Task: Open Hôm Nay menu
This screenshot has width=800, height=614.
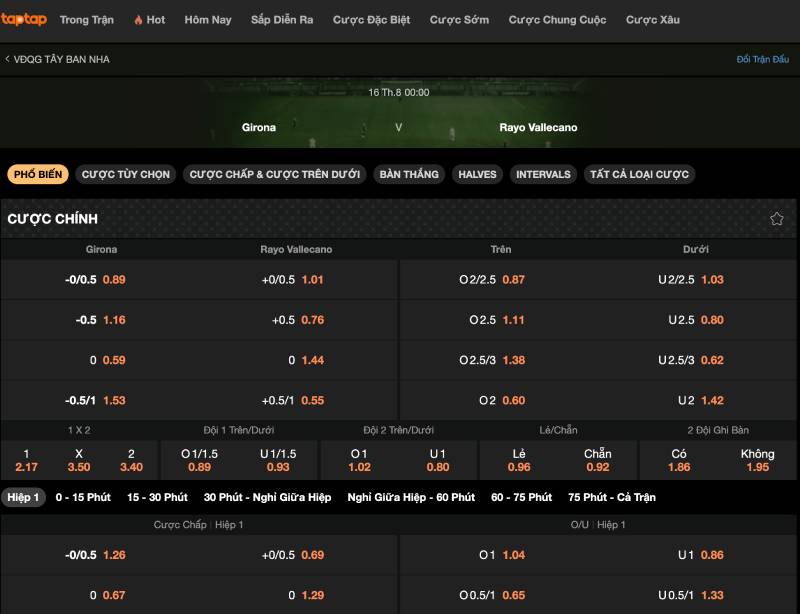Action: pos(208,20)
